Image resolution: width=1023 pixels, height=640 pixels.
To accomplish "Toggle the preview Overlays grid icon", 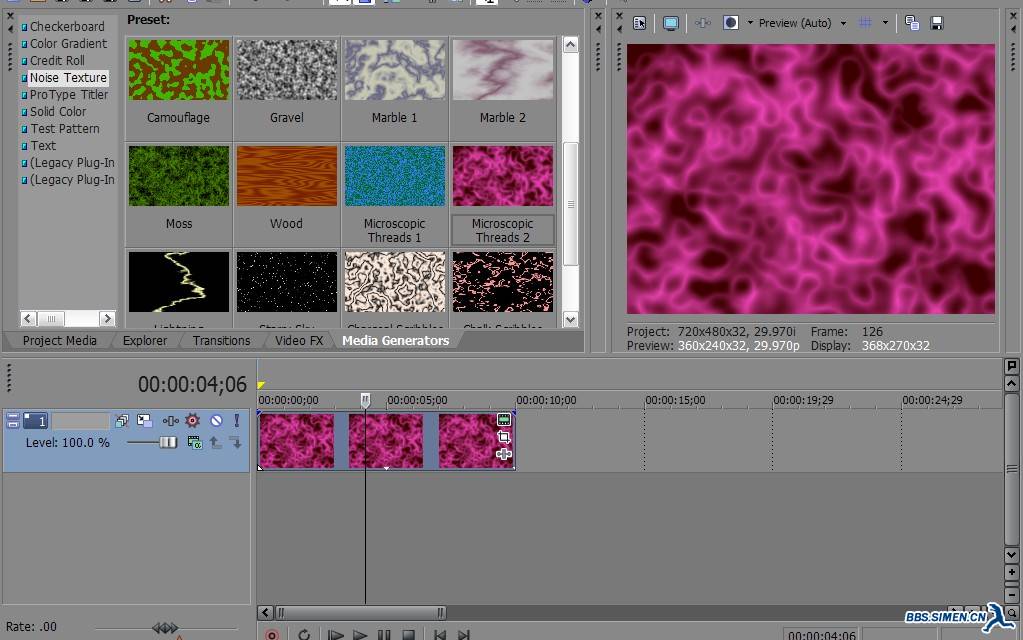I will pyautogui.click(x=865, y=23).
